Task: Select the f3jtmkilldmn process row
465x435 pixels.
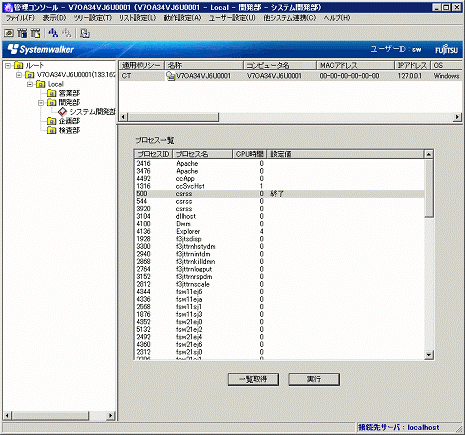Action: (x=279, y=262)
